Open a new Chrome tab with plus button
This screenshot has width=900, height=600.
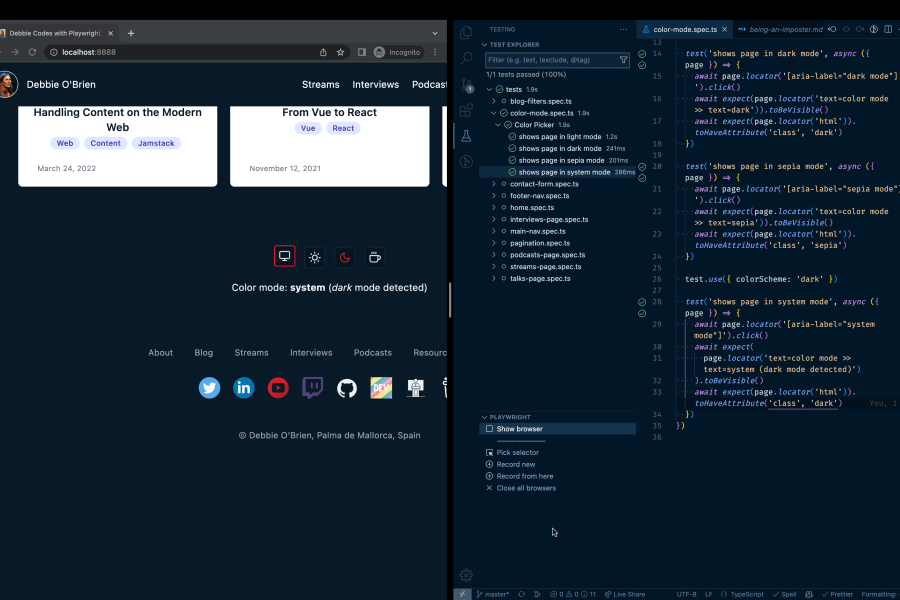131,33
